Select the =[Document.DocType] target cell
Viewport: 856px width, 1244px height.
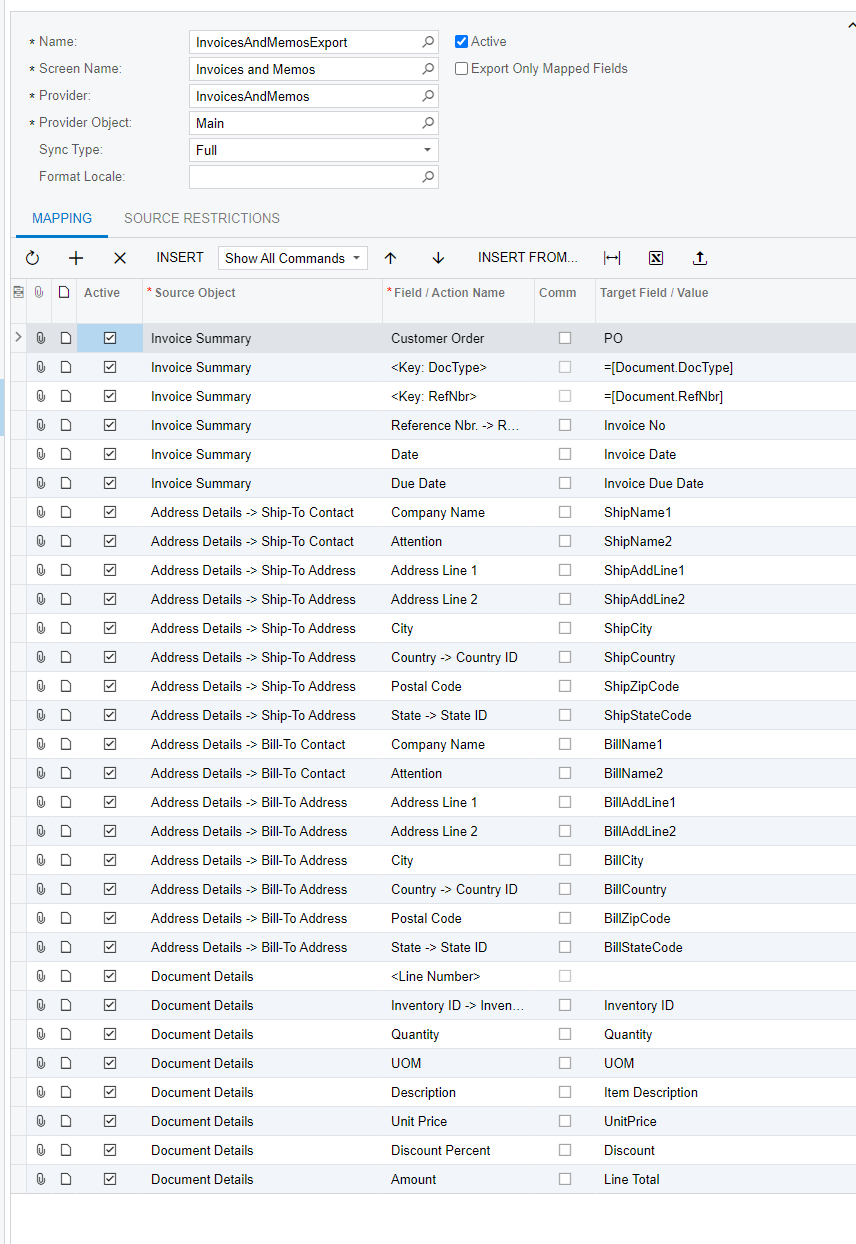pyautogui.click(x=726, y=367)
